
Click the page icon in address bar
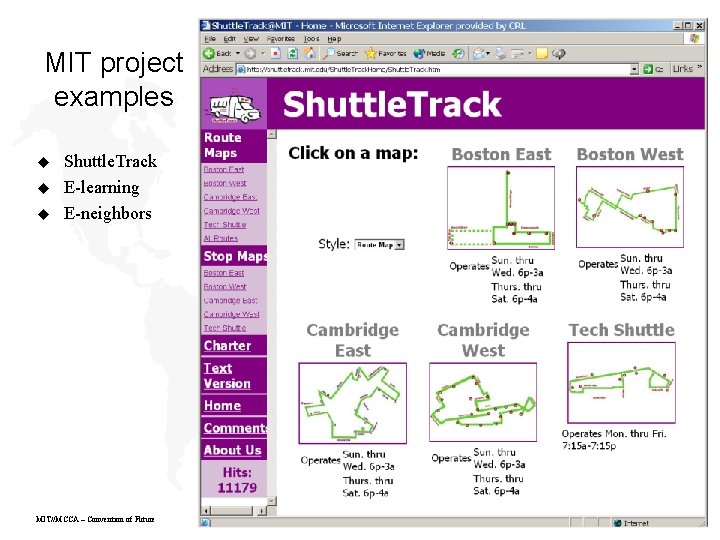[241, 69]
